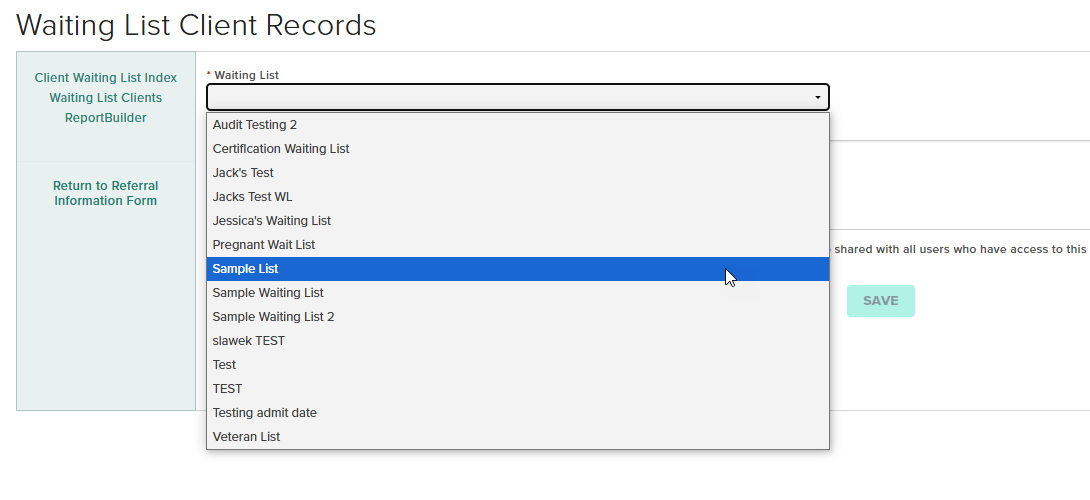1090x500 pixels.
Task: Open Client Waiting List Index link
Action: [106, 78]
